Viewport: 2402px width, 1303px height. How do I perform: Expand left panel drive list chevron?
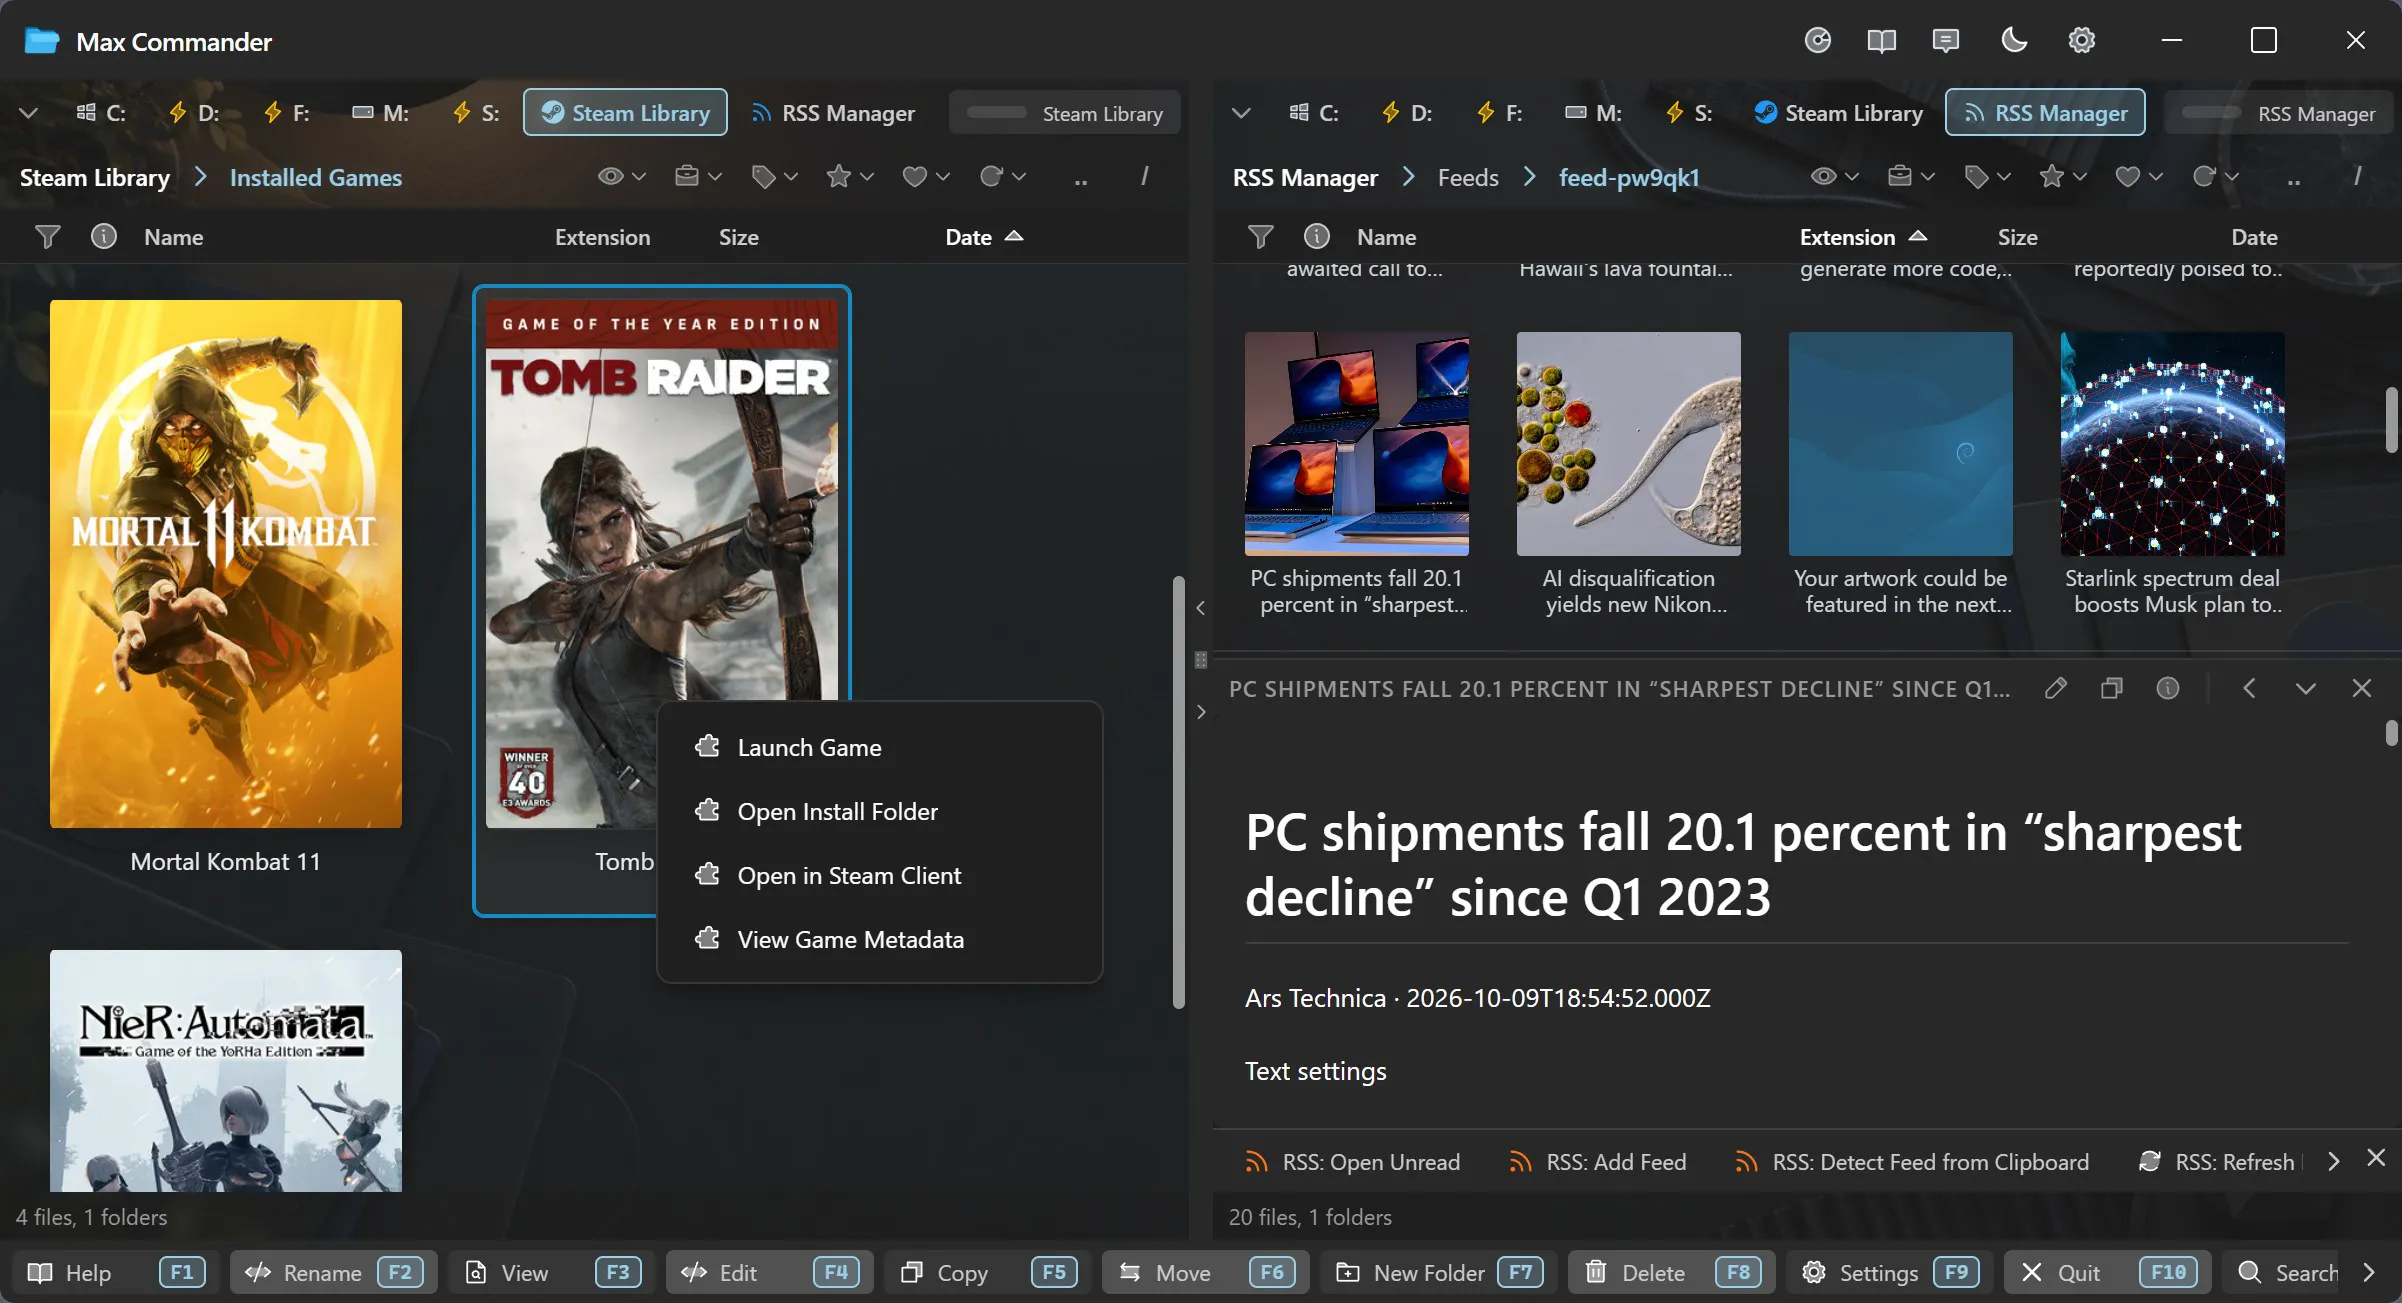tap(29, 113)
